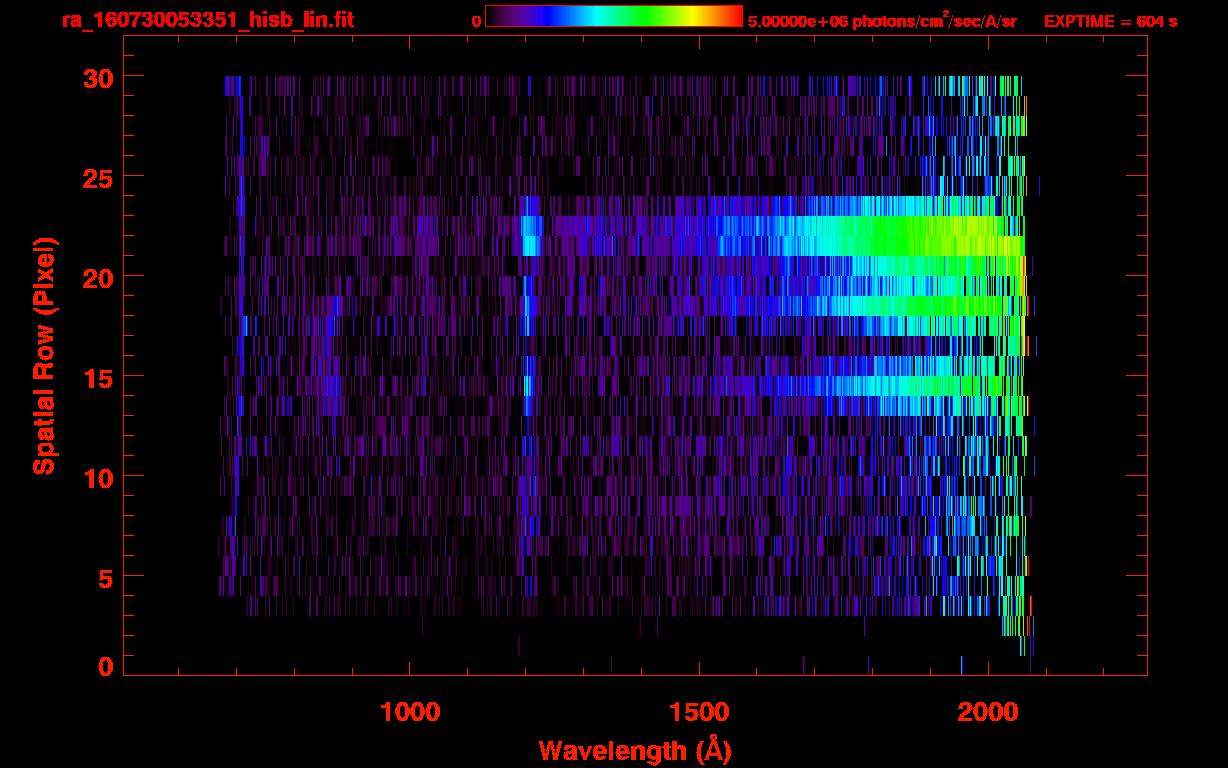Click the rainbow color scale bar

(613, 16)
